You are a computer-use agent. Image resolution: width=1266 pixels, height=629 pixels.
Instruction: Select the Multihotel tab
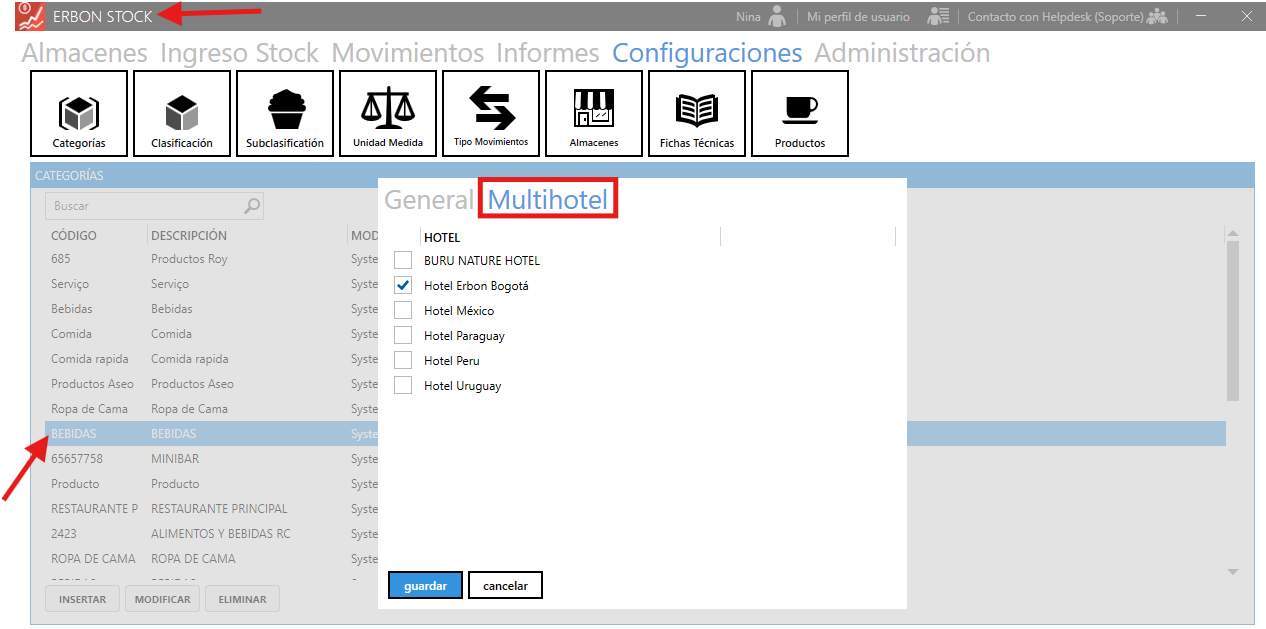[x=548, y=200]
